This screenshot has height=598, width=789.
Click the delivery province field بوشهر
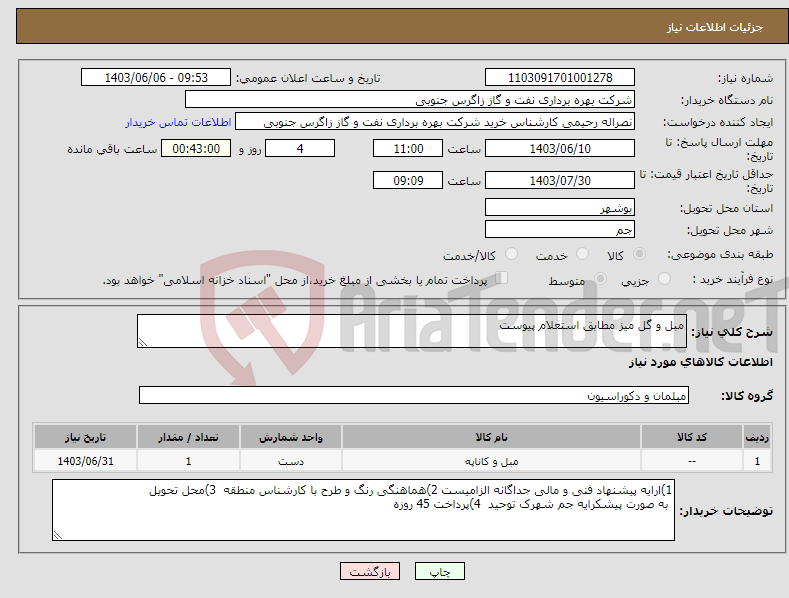tap(560, 207)
